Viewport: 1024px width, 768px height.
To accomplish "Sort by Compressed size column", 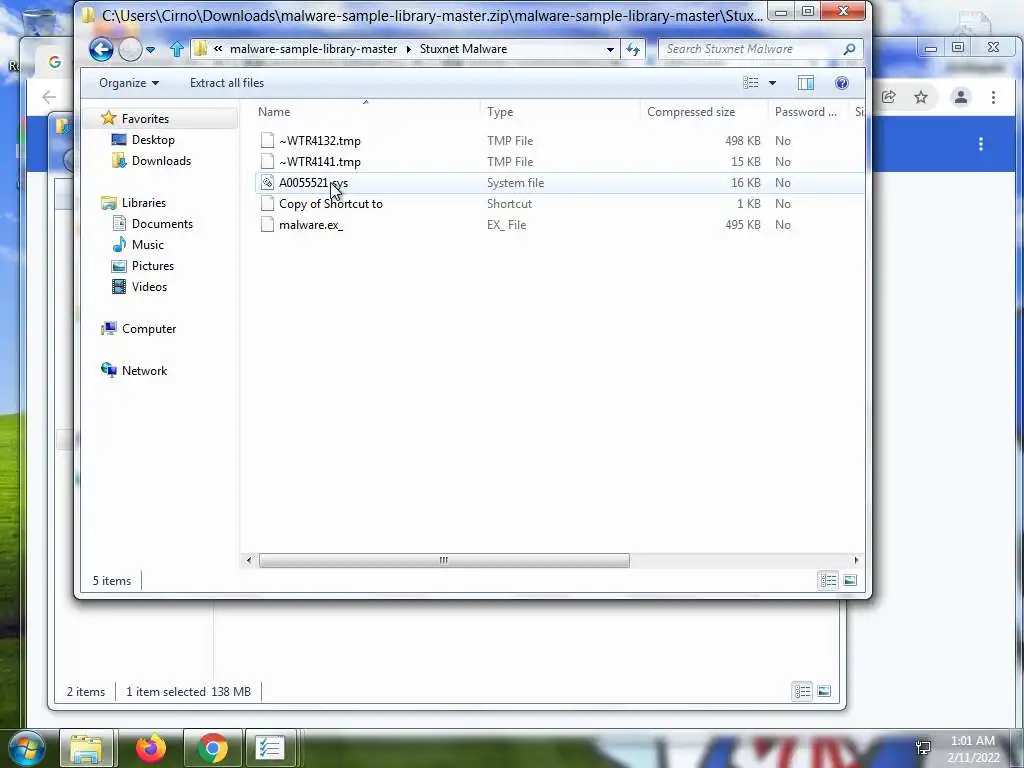I will [x=704, y=112].
